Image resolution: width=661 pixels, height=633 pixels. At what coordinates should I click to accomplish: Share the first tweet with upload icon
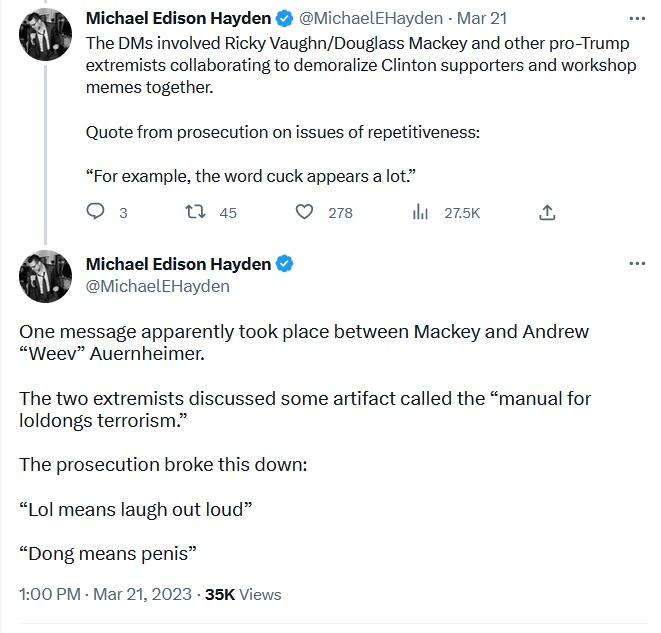click(547, 212)
